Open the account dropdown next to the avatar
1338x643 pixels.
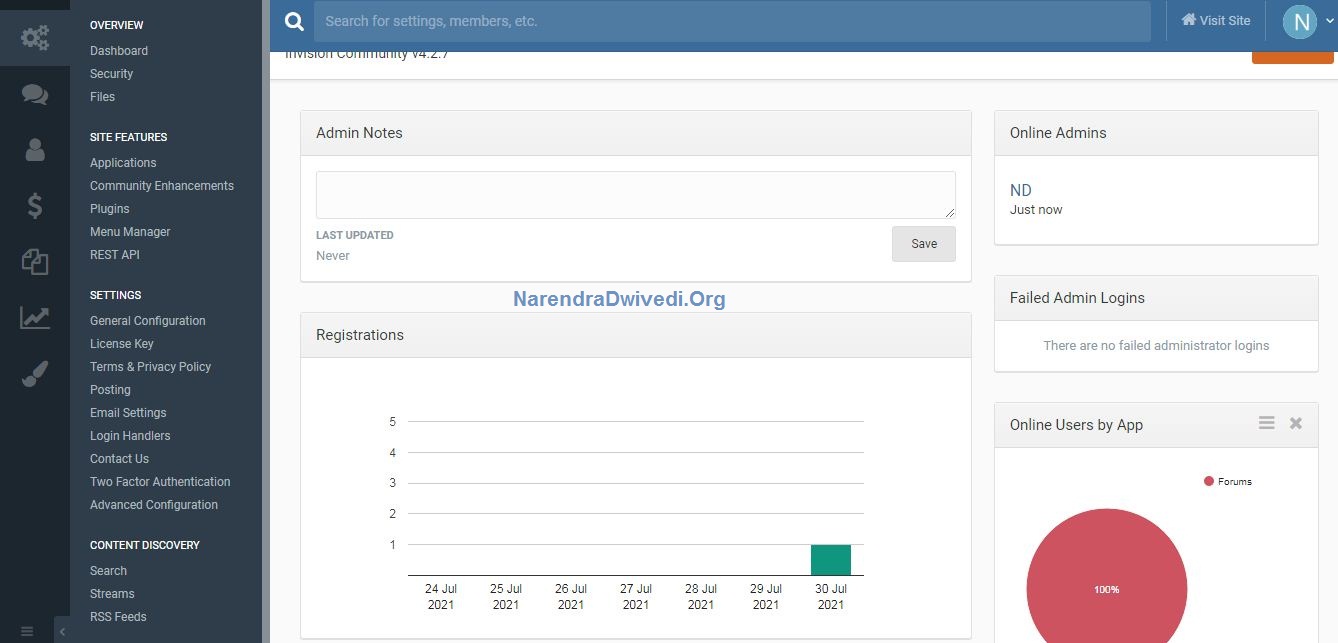click(1328, 20)
